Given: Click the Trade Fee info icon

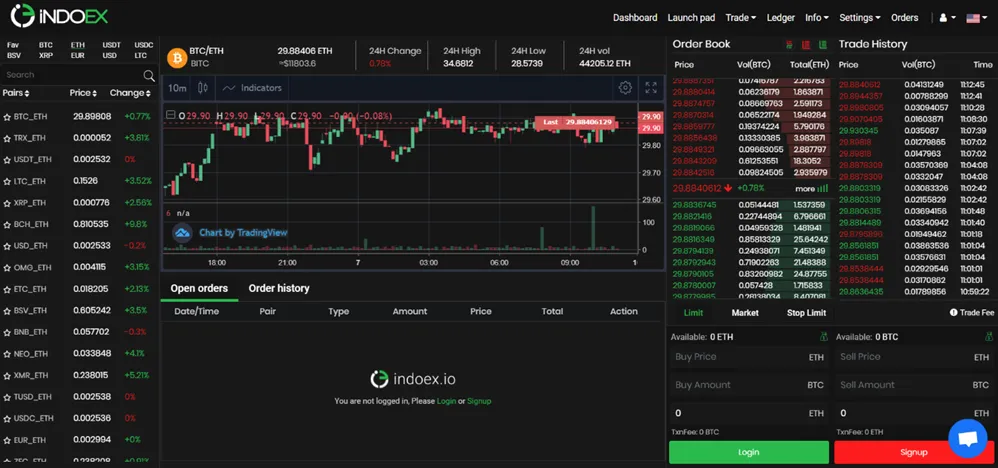Looking at the screenshot, I should pyautogui.click(x=953, y=313).
